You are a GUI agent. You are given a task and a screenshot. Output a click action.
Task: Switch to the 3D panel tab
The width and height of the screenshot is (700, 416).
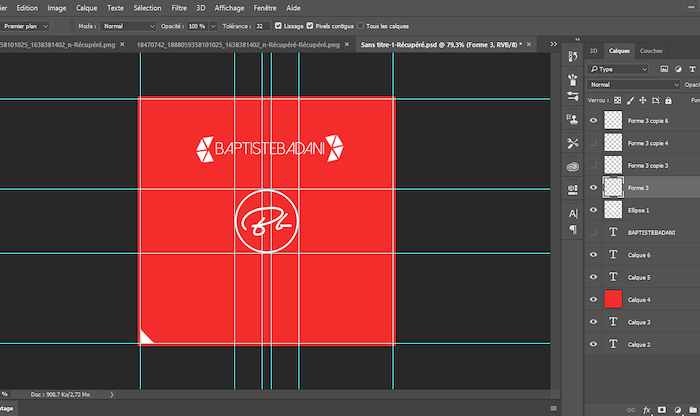(x=593, y=51)
